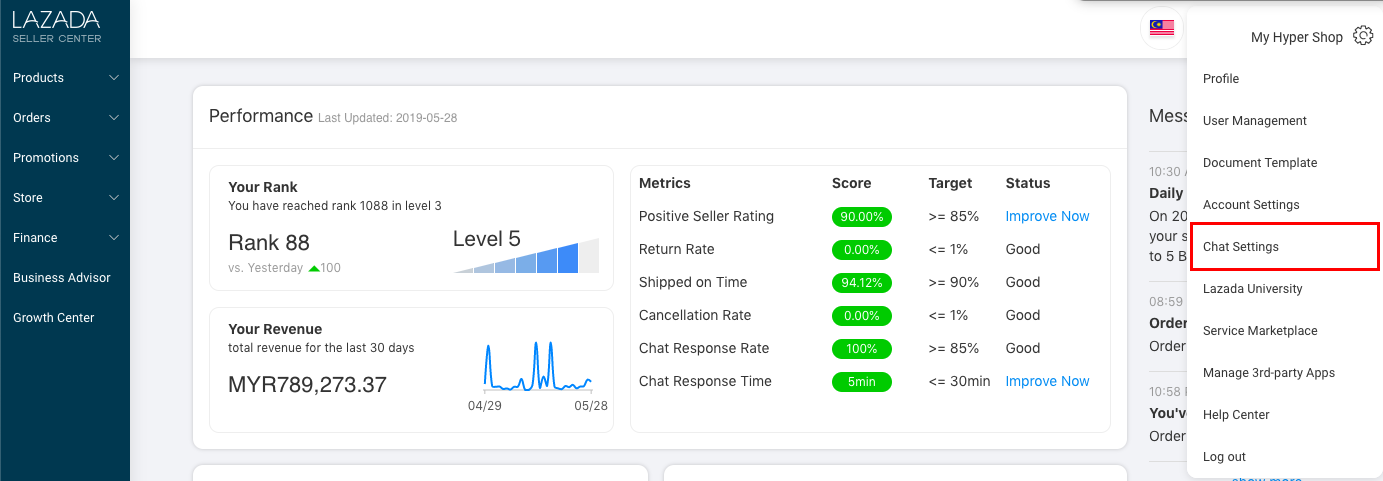1383x481 pixels.
Task: Click the Your Revenue heading
Action: coord(275,329)
